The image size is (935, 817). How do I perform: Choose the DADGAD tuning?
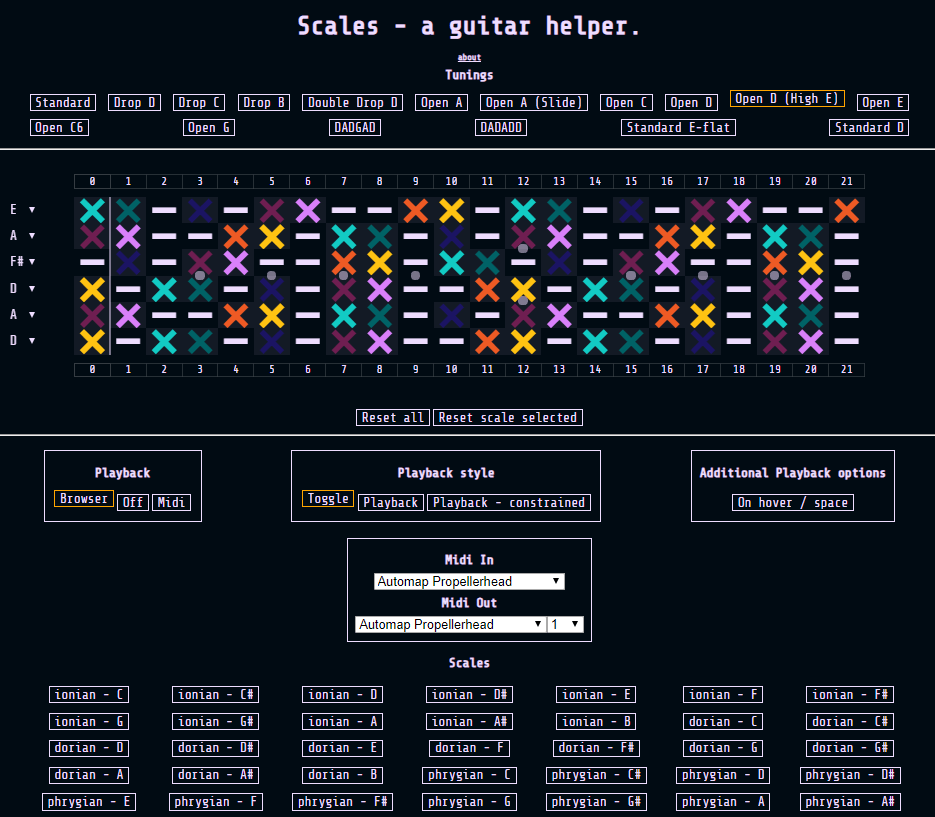[x=355, y=127]
